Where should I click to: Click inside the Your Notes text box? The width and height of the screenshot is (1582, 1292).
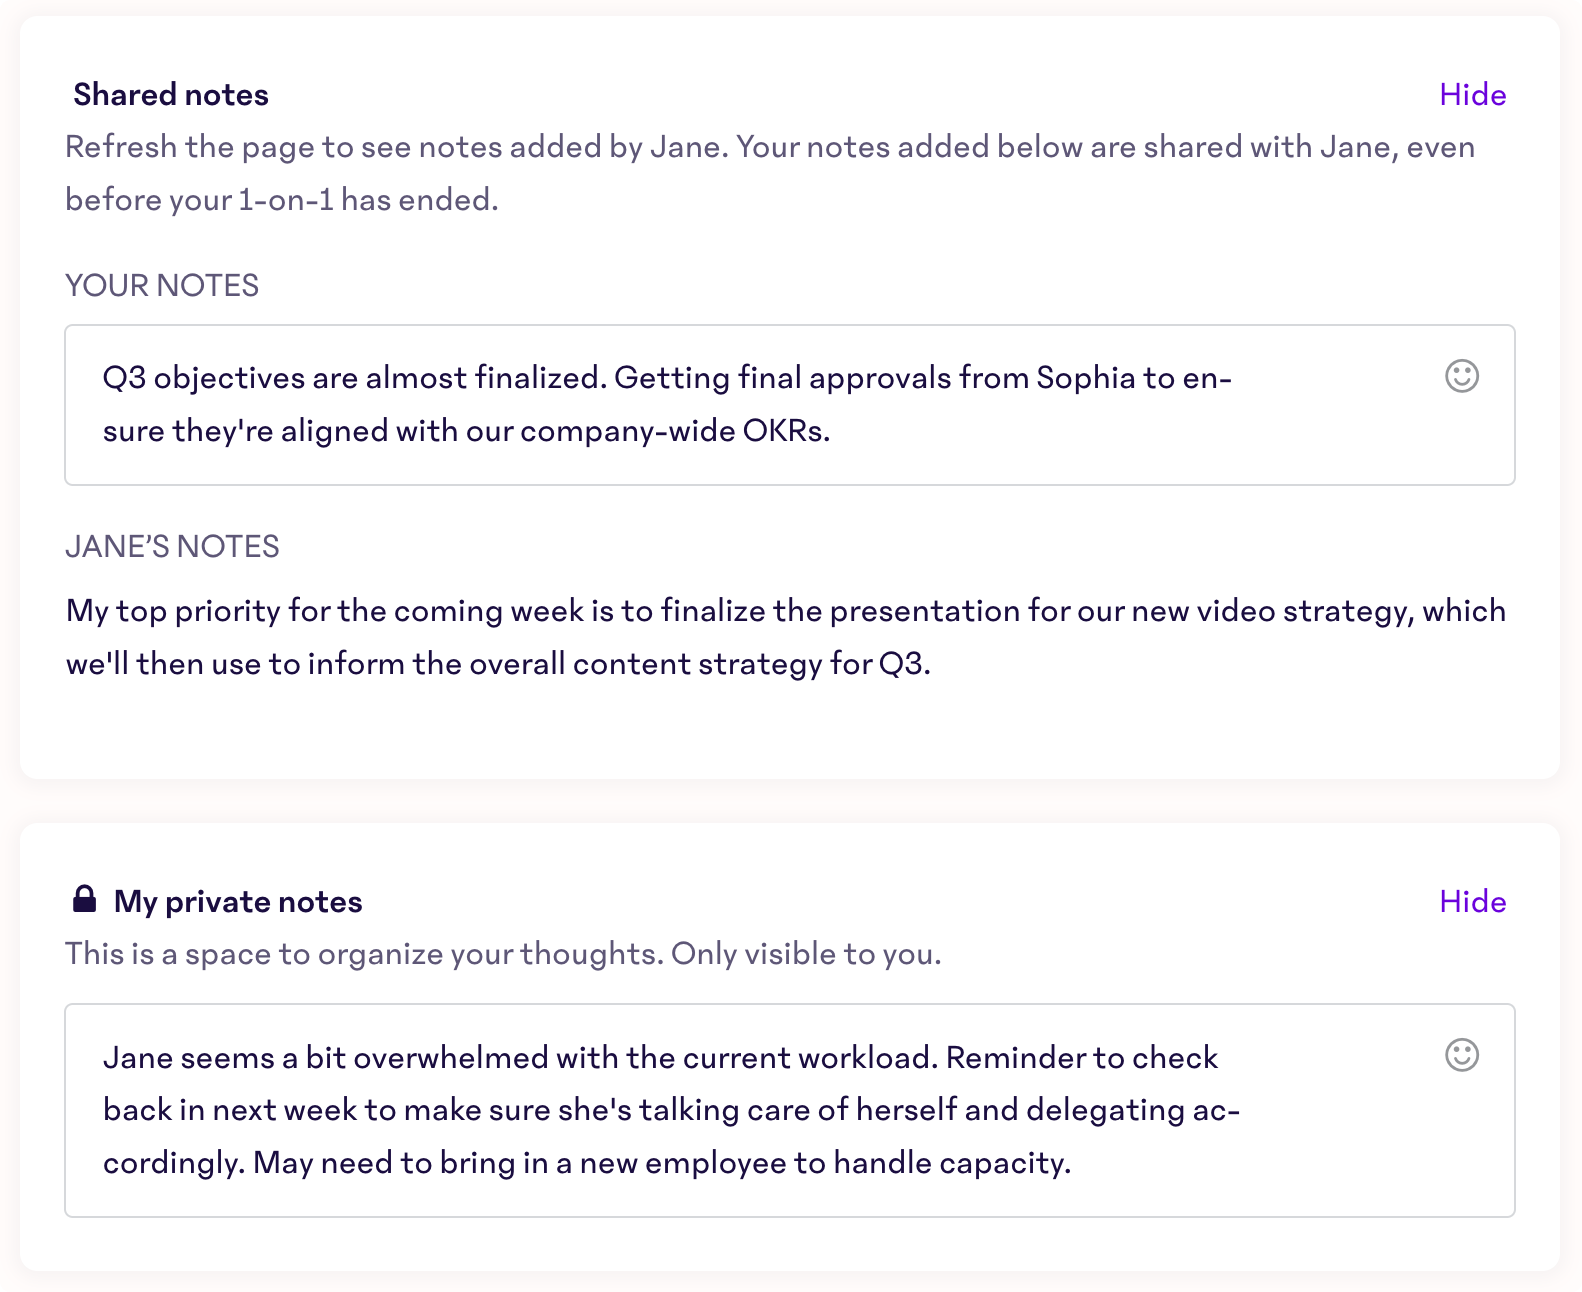coord(789,405)
